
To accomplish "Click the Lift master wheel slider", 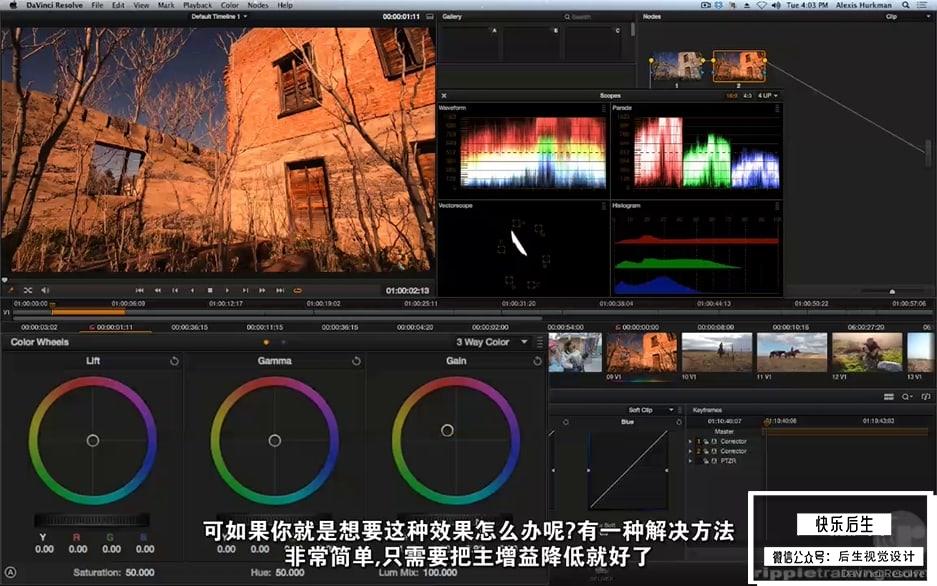I will tap(92, 520).
